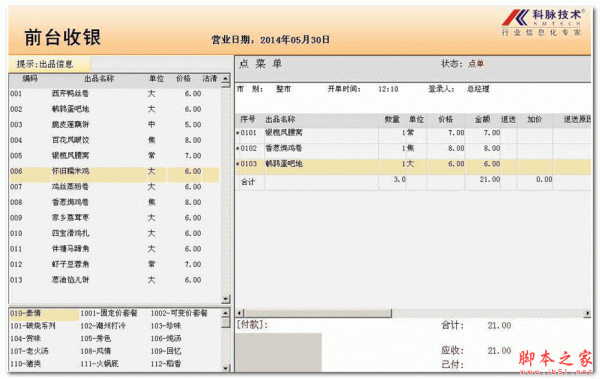Open category 109-回忆
This screenshot has width=600, height=379.
(x=166, y=351)
